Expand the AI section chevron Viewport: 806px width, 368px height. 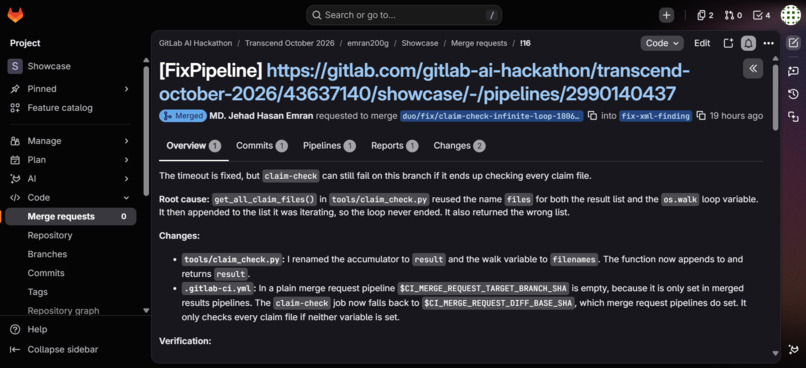126,179
